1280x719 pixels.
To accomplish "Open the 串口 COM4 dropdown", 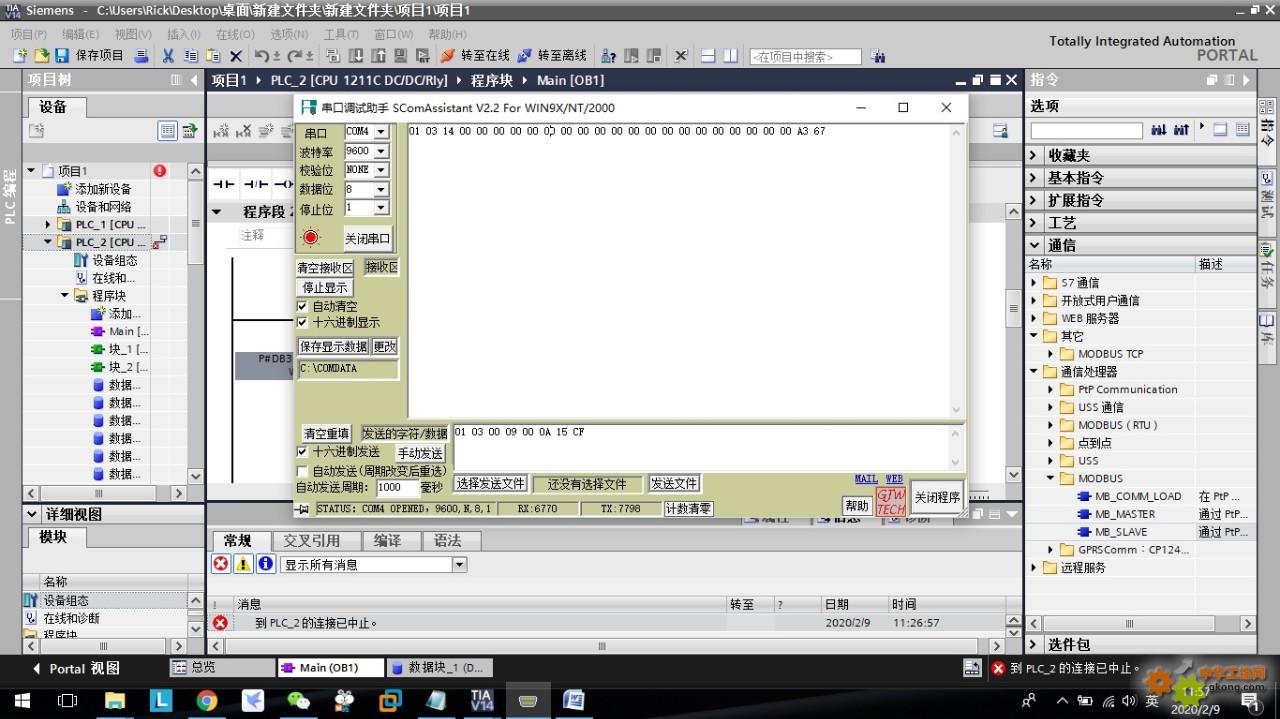I will point(380,132).
